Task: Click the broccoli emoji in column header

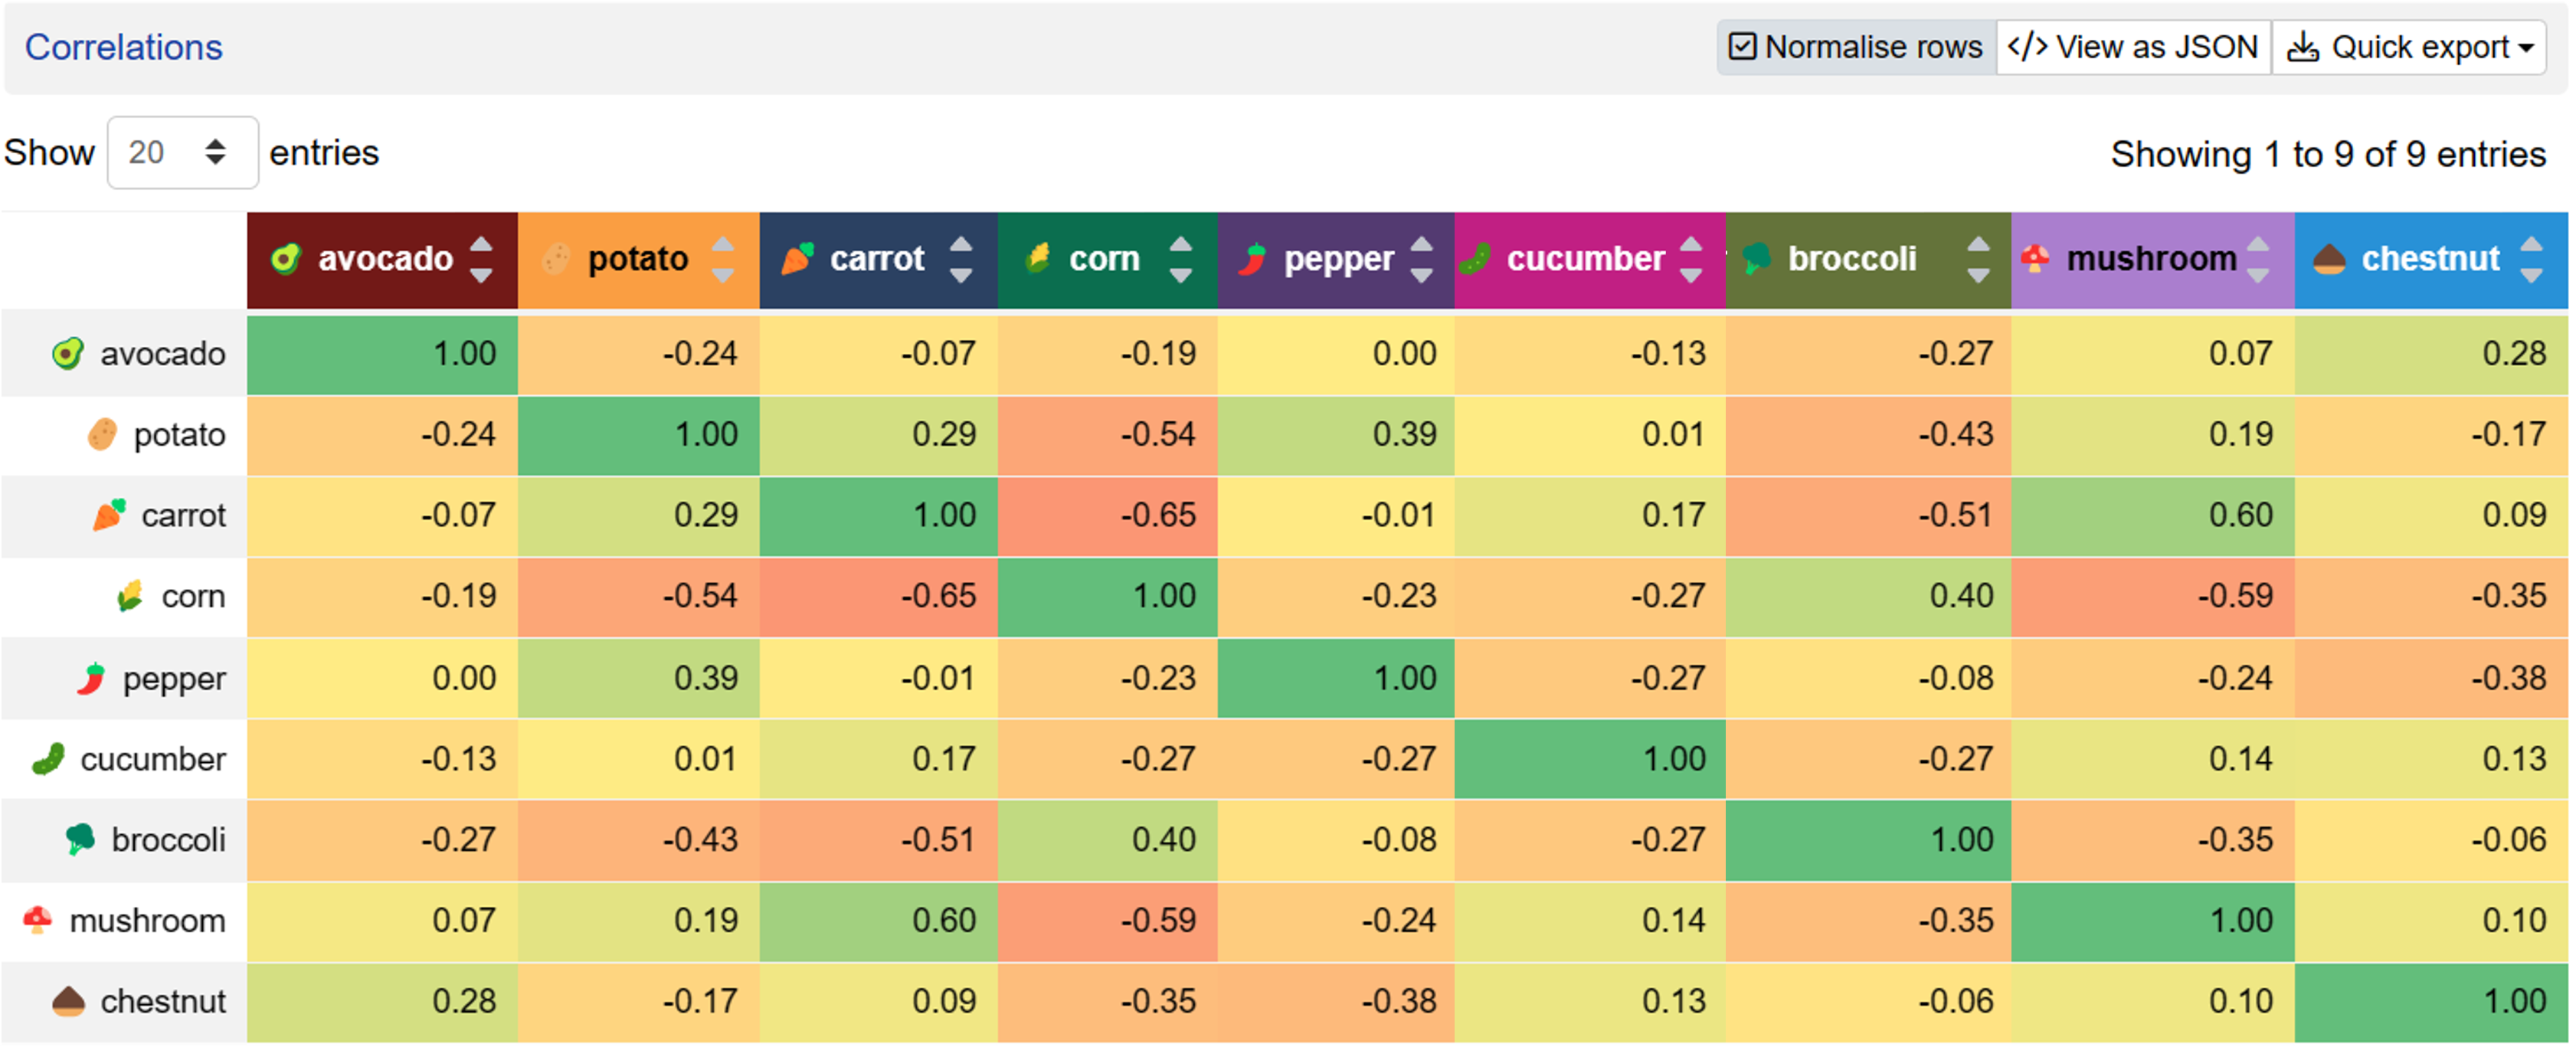Action: pos(1756,259)
